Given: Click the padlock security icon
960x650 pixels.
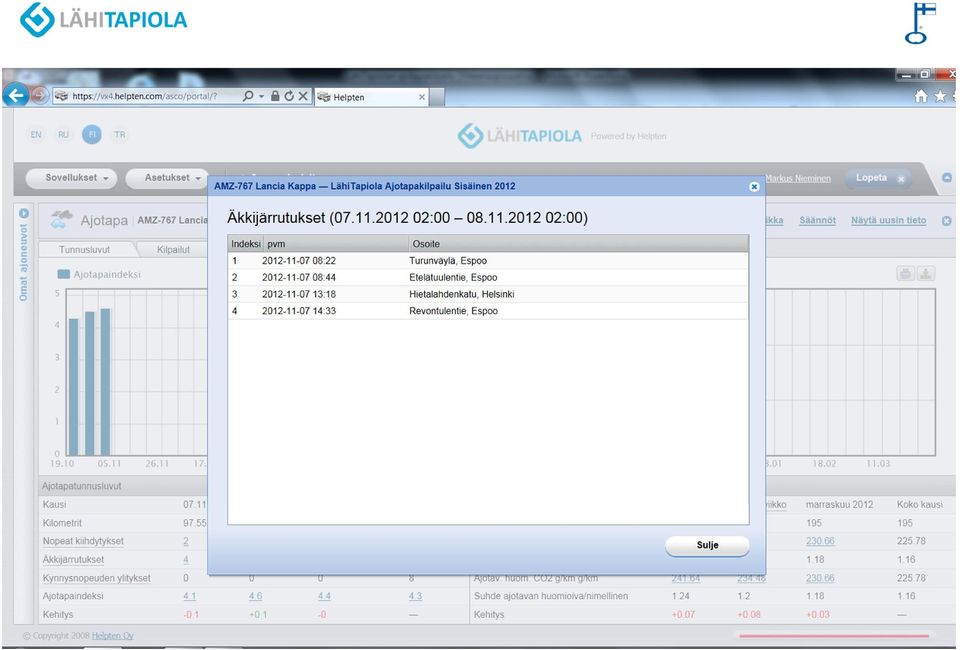Looking at the screenshot, I should click(275, 96).
